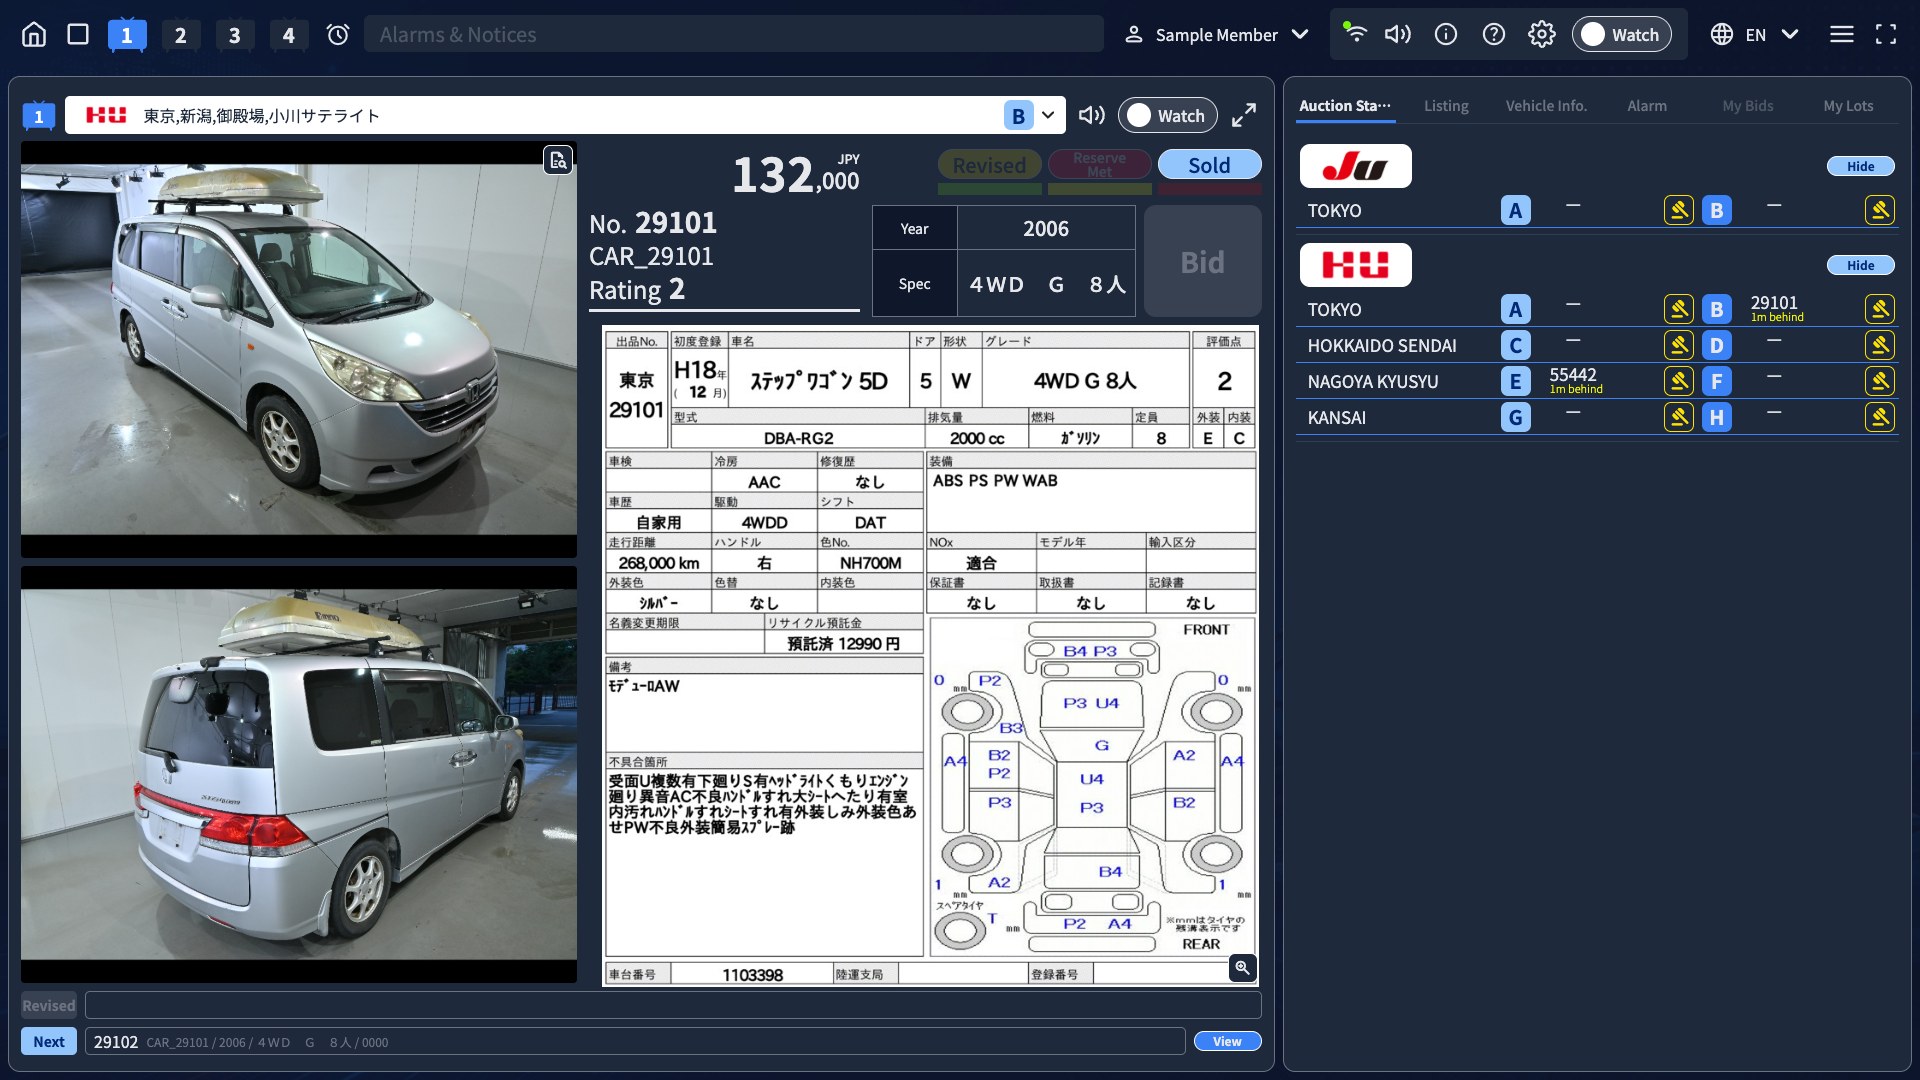
Task: Go to the home icon
Action: click(x=34, y=35)
